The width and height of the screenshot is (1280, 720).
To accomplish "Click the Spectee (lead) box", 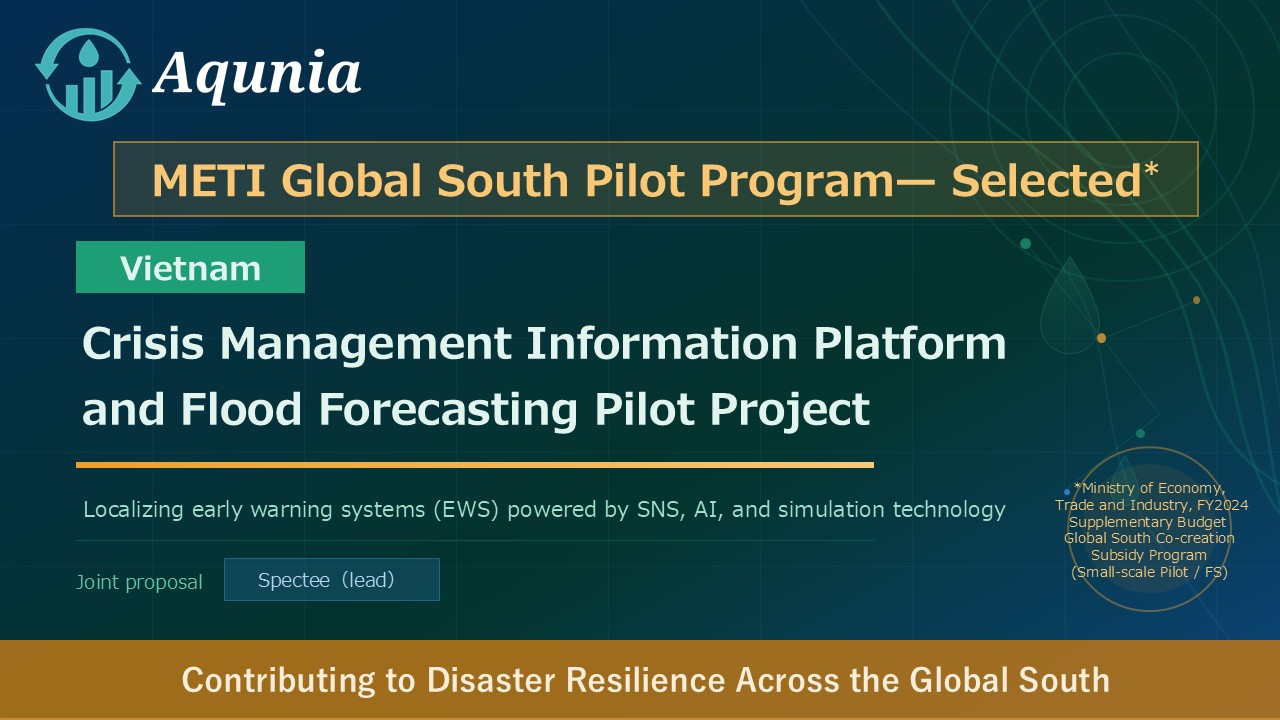I will point(332,580).
